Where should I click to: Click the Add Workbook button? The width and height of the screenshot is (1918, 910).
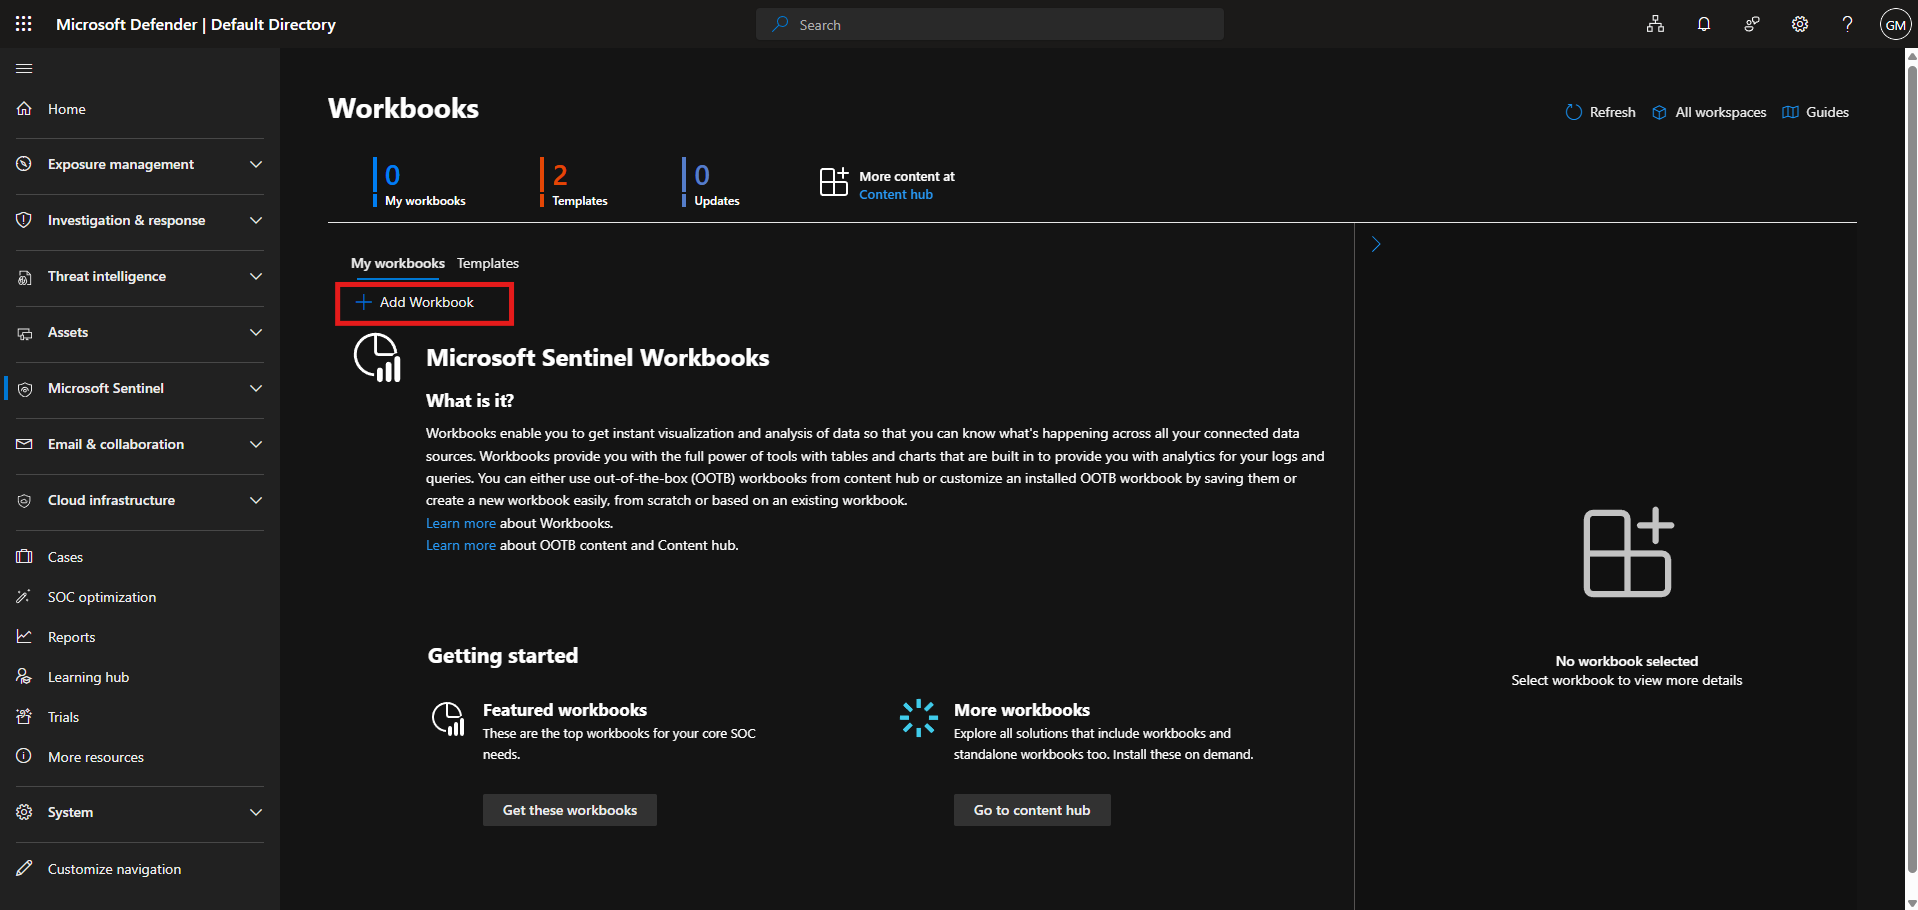tap(415, 302)
